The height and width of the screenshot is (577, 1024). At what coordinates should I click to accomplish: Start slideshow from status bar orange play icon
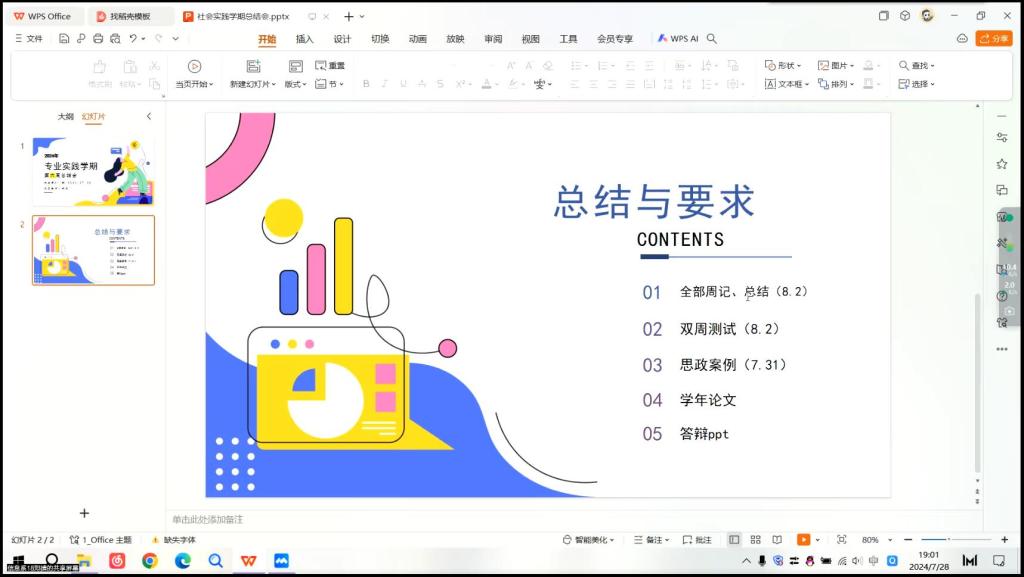pyautogui.click(x=803, y=540)
